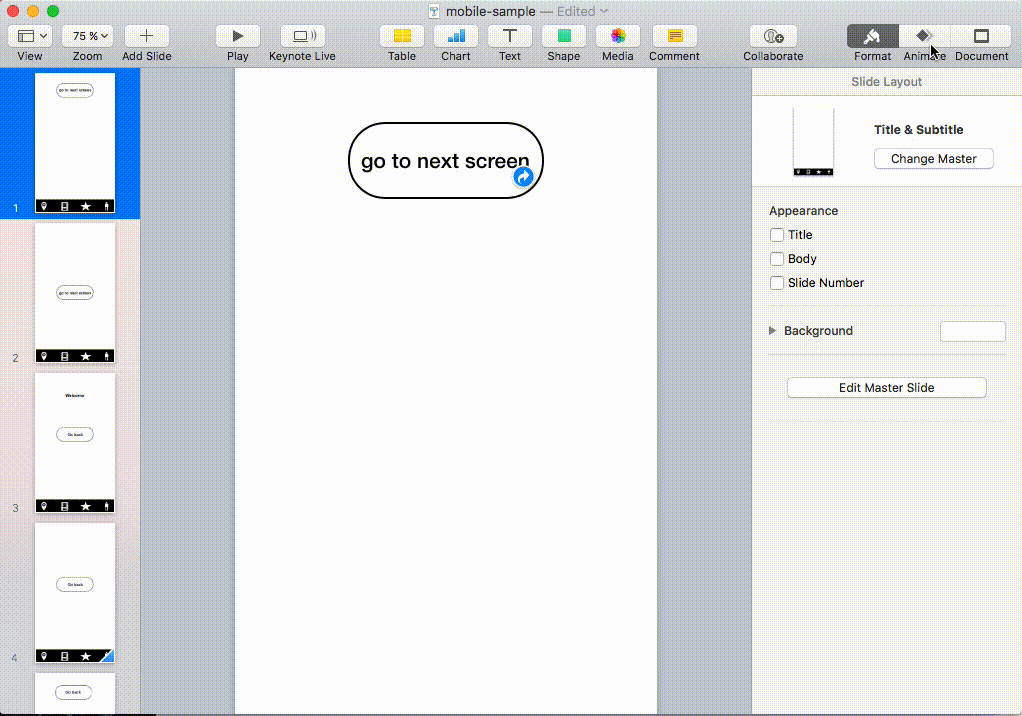Switch to the Animate inspector tab
1022x716 pixels.
pos(924,36)
